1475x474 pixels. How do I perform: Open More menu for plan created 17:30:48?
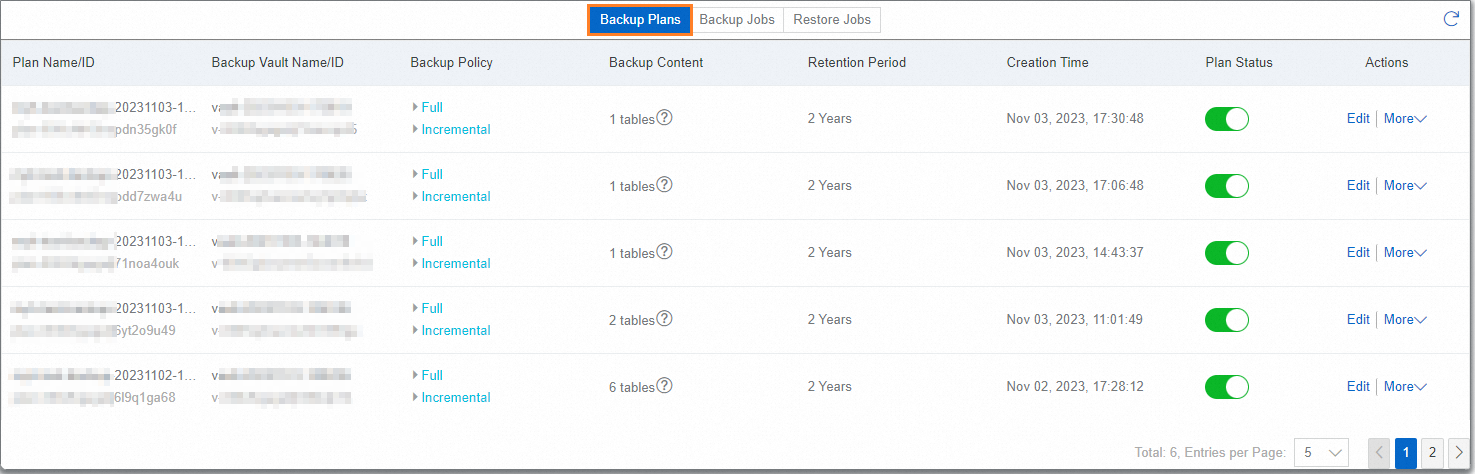1405,118
